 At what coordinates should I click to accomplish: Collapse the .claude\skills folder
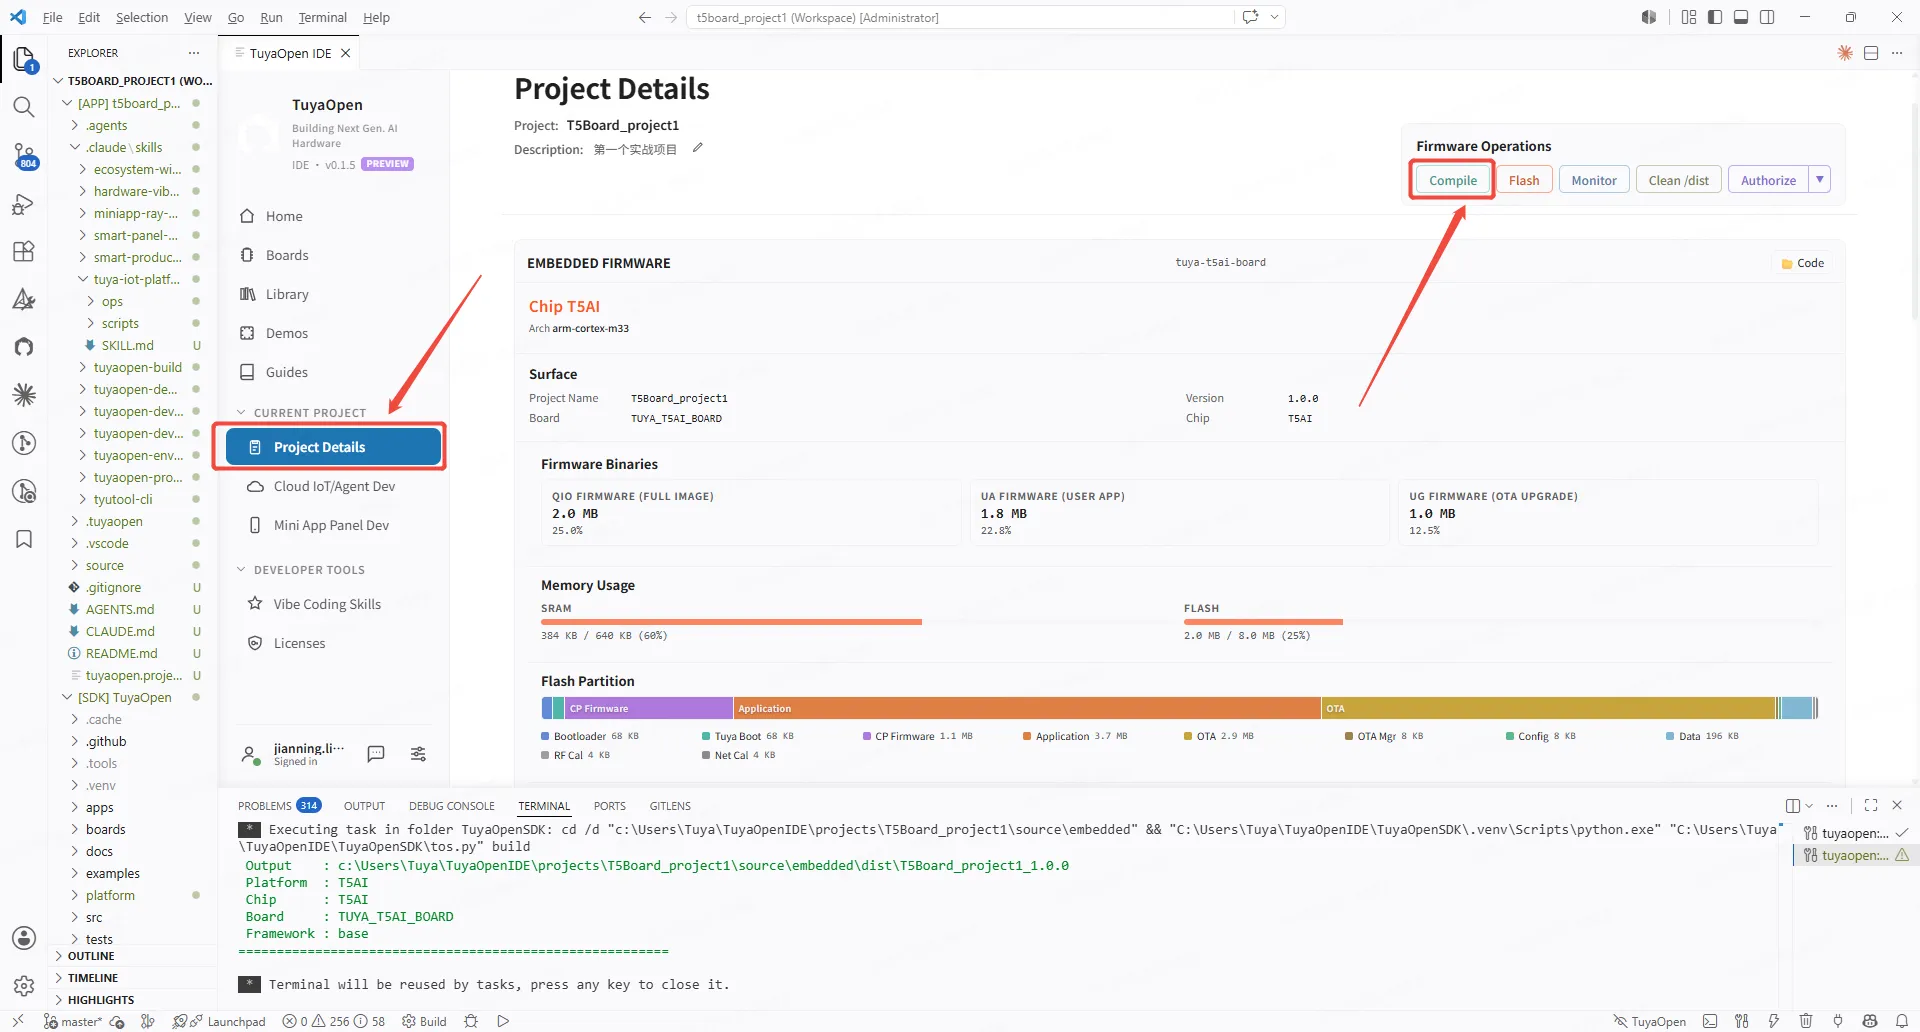pos(123,147)
